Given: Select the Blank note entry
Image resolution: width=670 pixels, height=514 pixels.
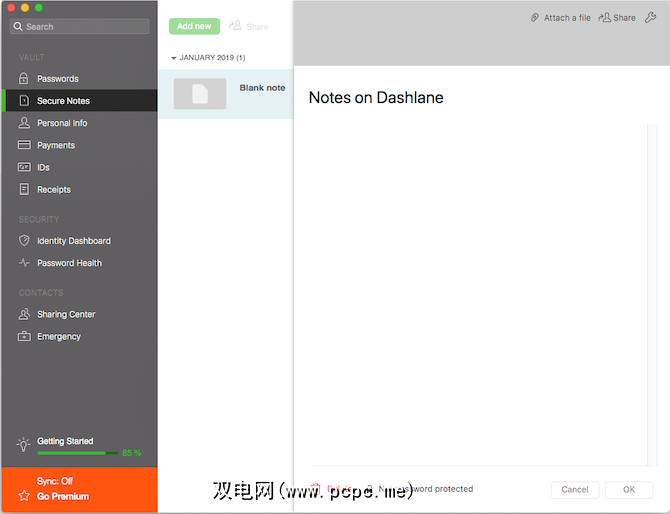Looking at the screenshot, I should (x=226, y=94).
